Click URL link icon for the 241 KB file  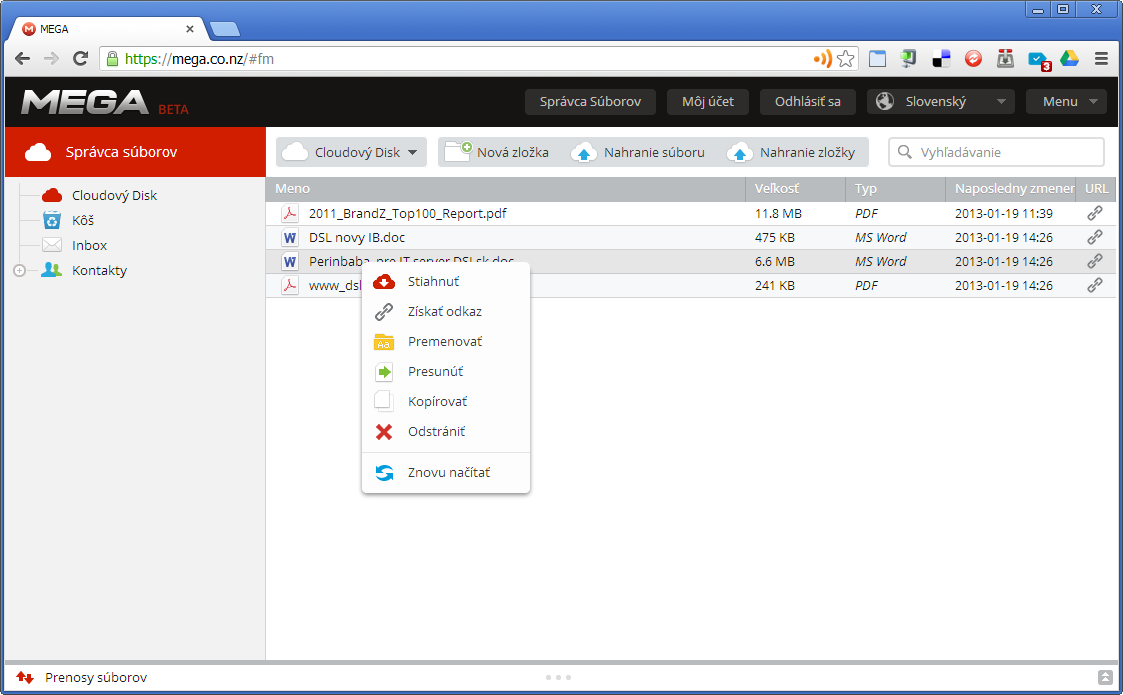pos(1094,285)
